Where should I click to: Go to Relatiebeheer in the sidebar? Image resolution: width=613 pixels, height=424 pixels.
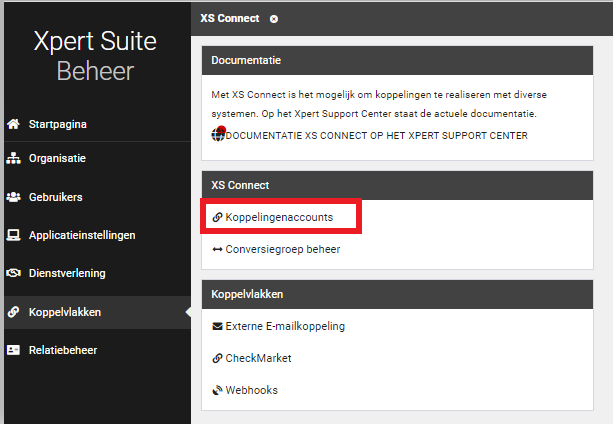coord(63,350)
